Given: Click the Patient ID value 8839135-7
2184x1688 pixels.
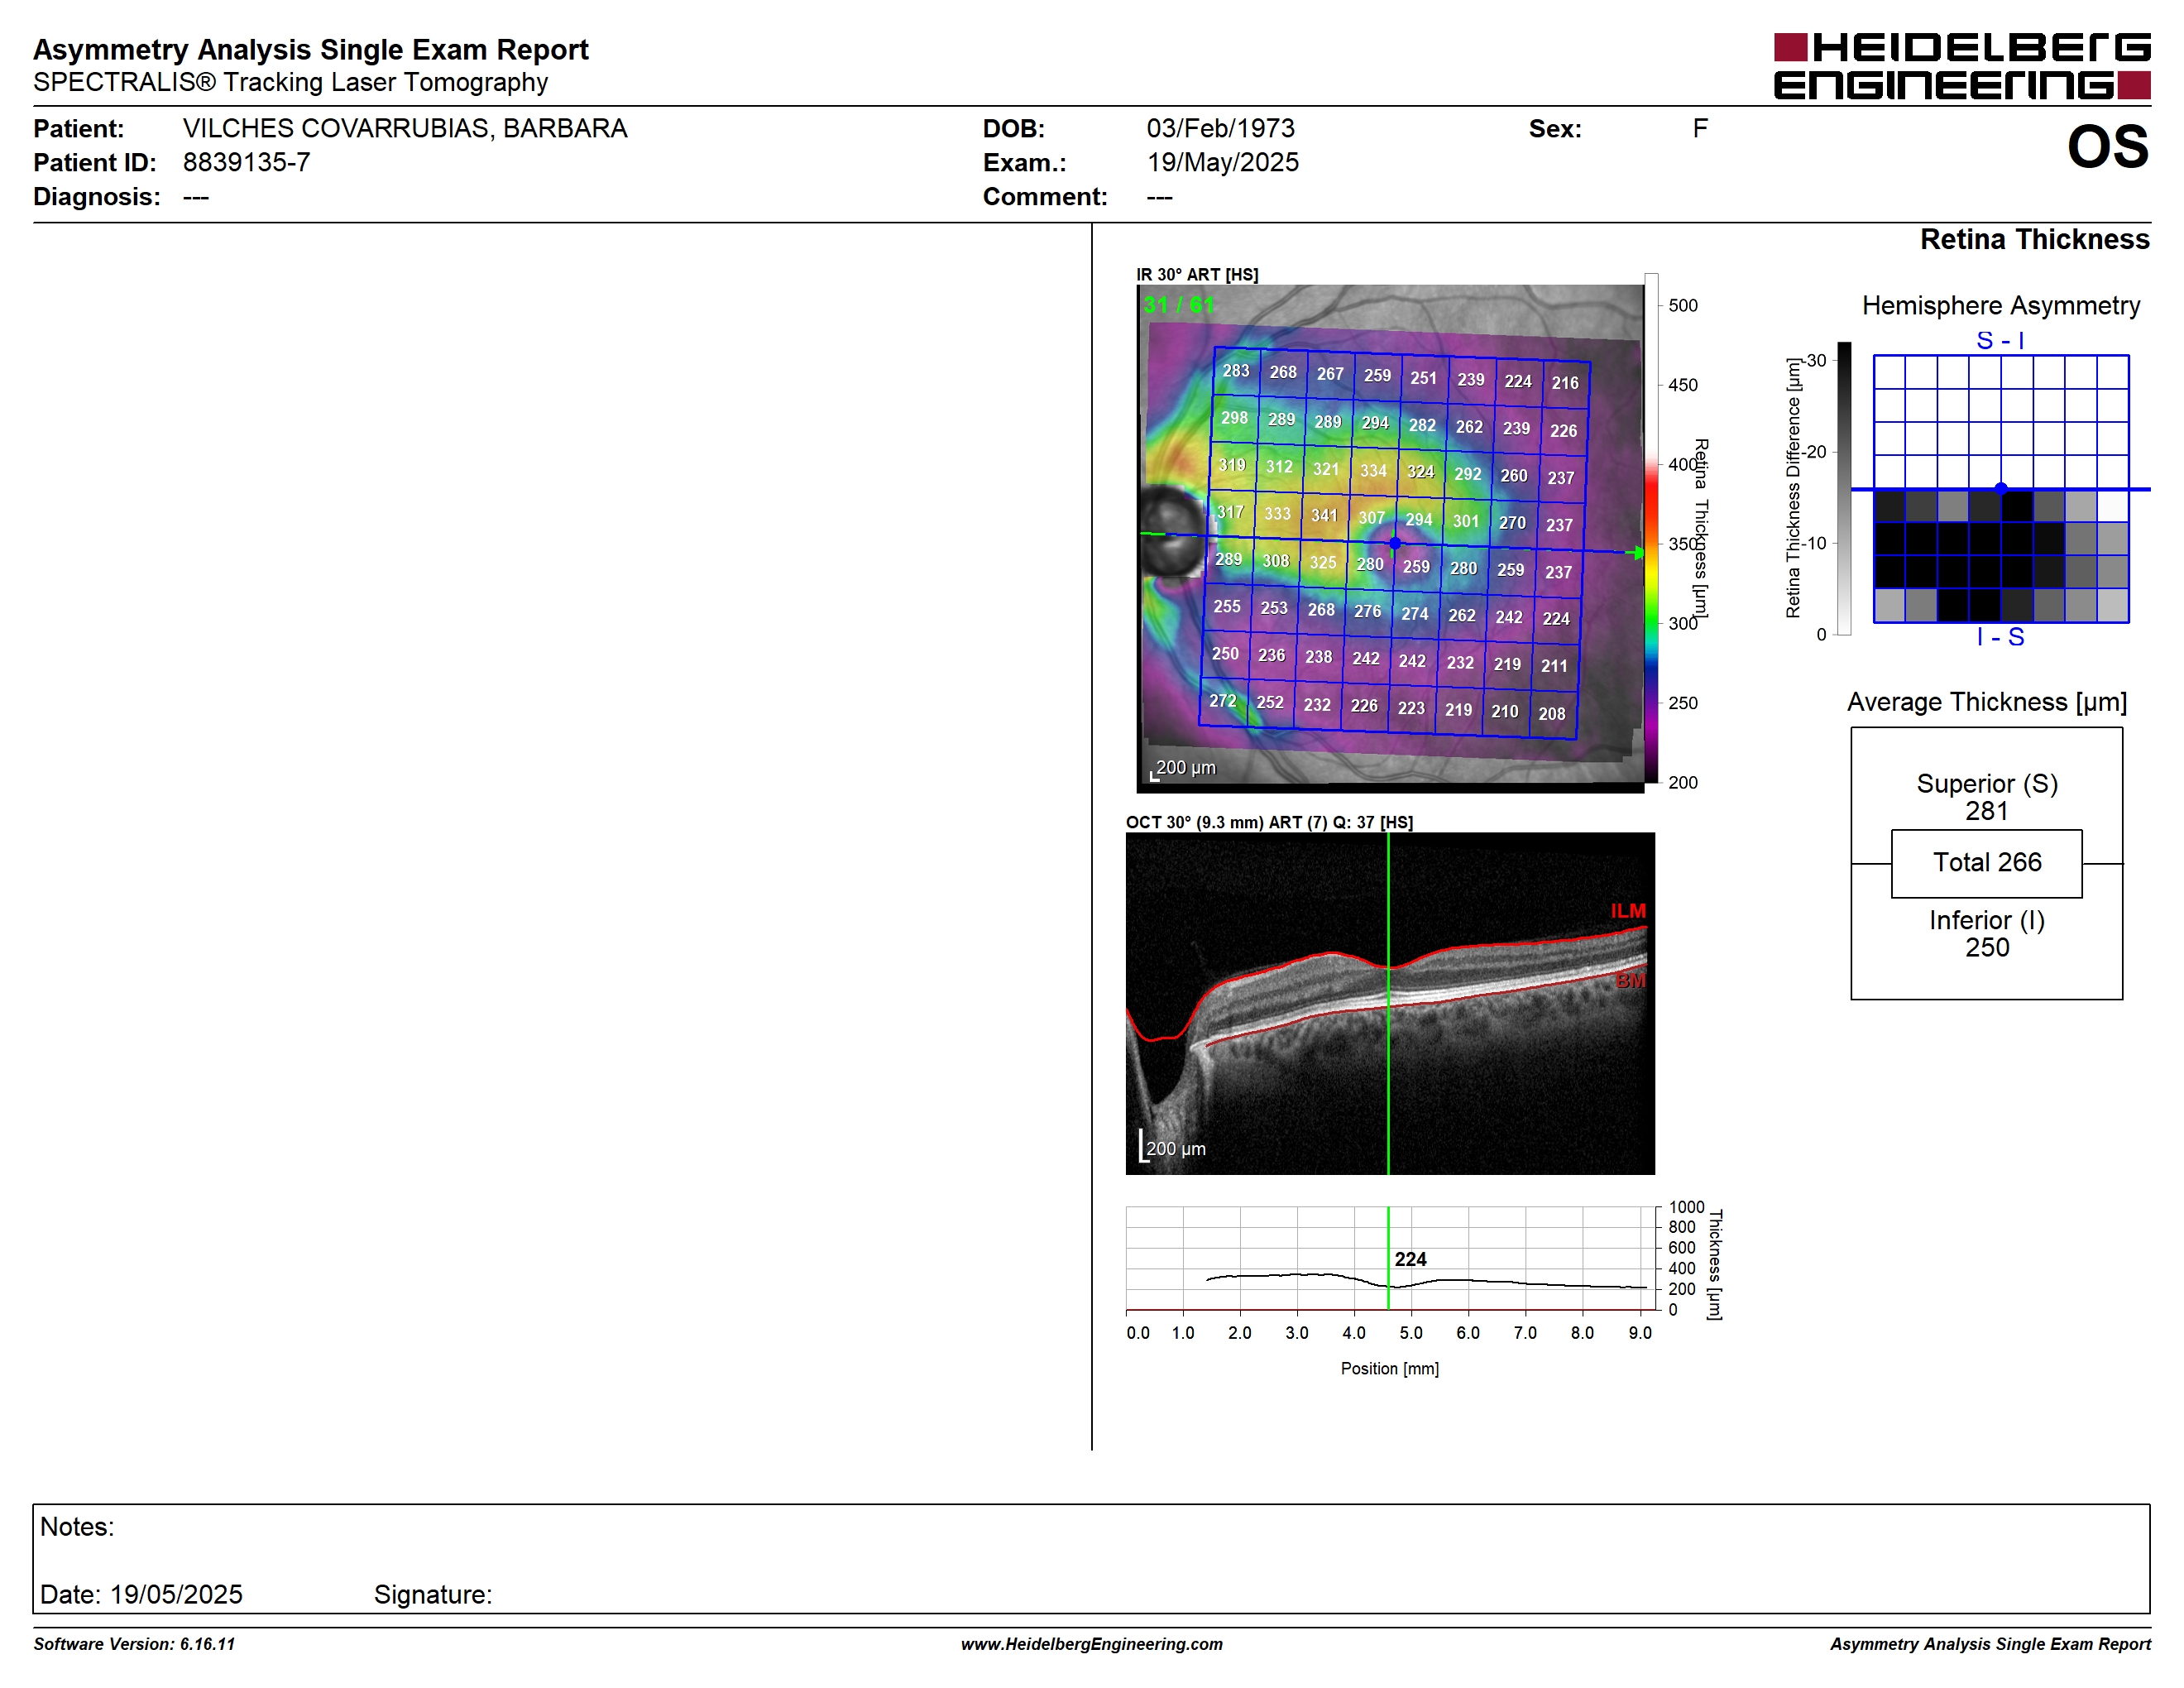Looking at the screenshot, I should click(x=246, y=162).
